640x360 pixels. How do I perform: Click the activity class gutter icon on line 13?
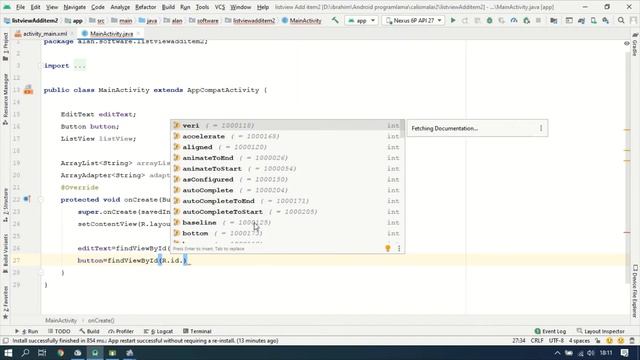pos(28,89)
